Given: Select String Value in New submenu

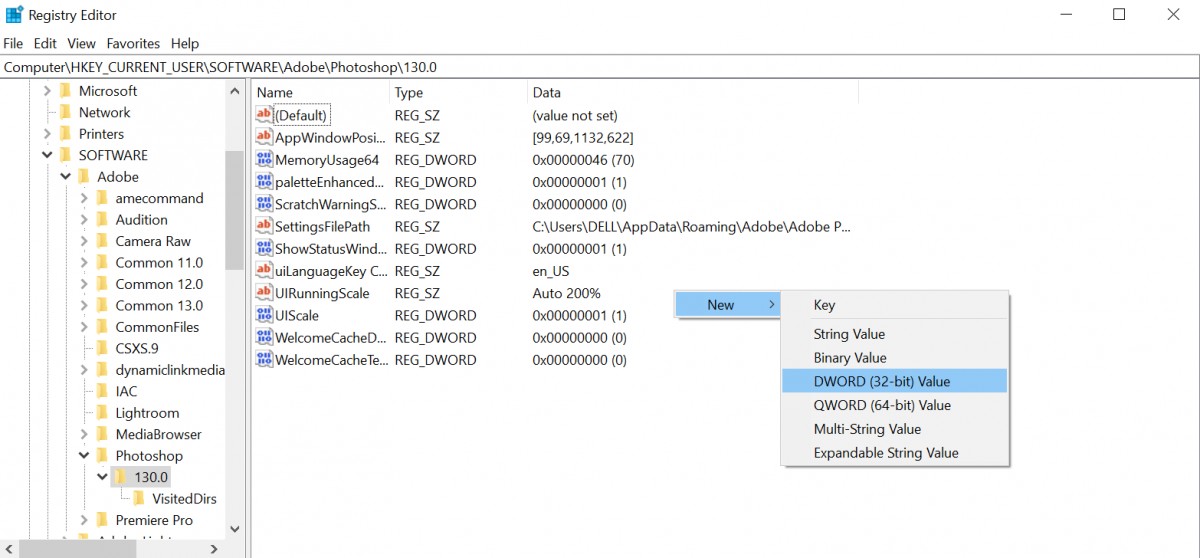Looking at the screenshot, I should [849, 334].
